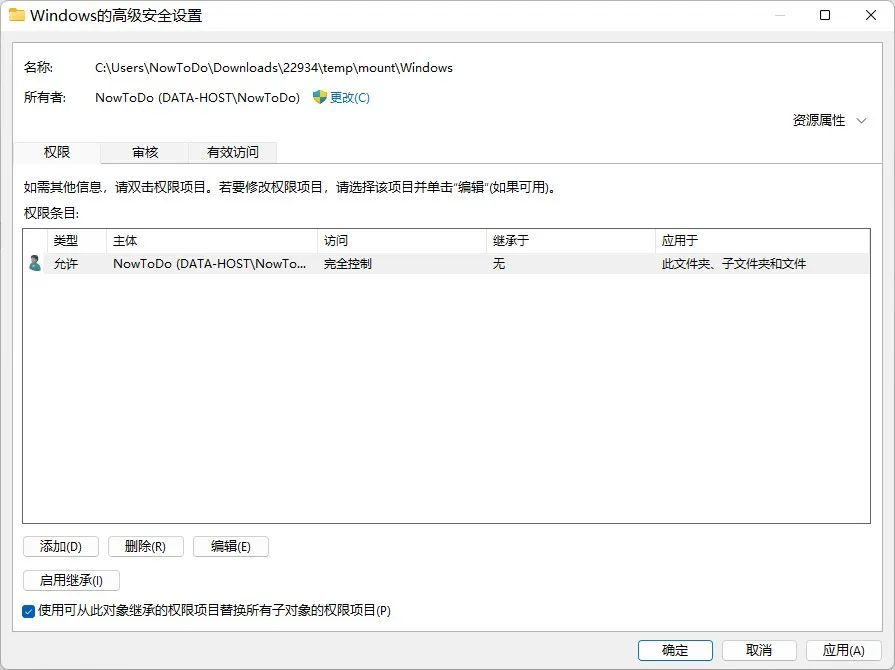Sort by the 访问 column header
This screenshot has width=895, height=670.
point(402,241)
